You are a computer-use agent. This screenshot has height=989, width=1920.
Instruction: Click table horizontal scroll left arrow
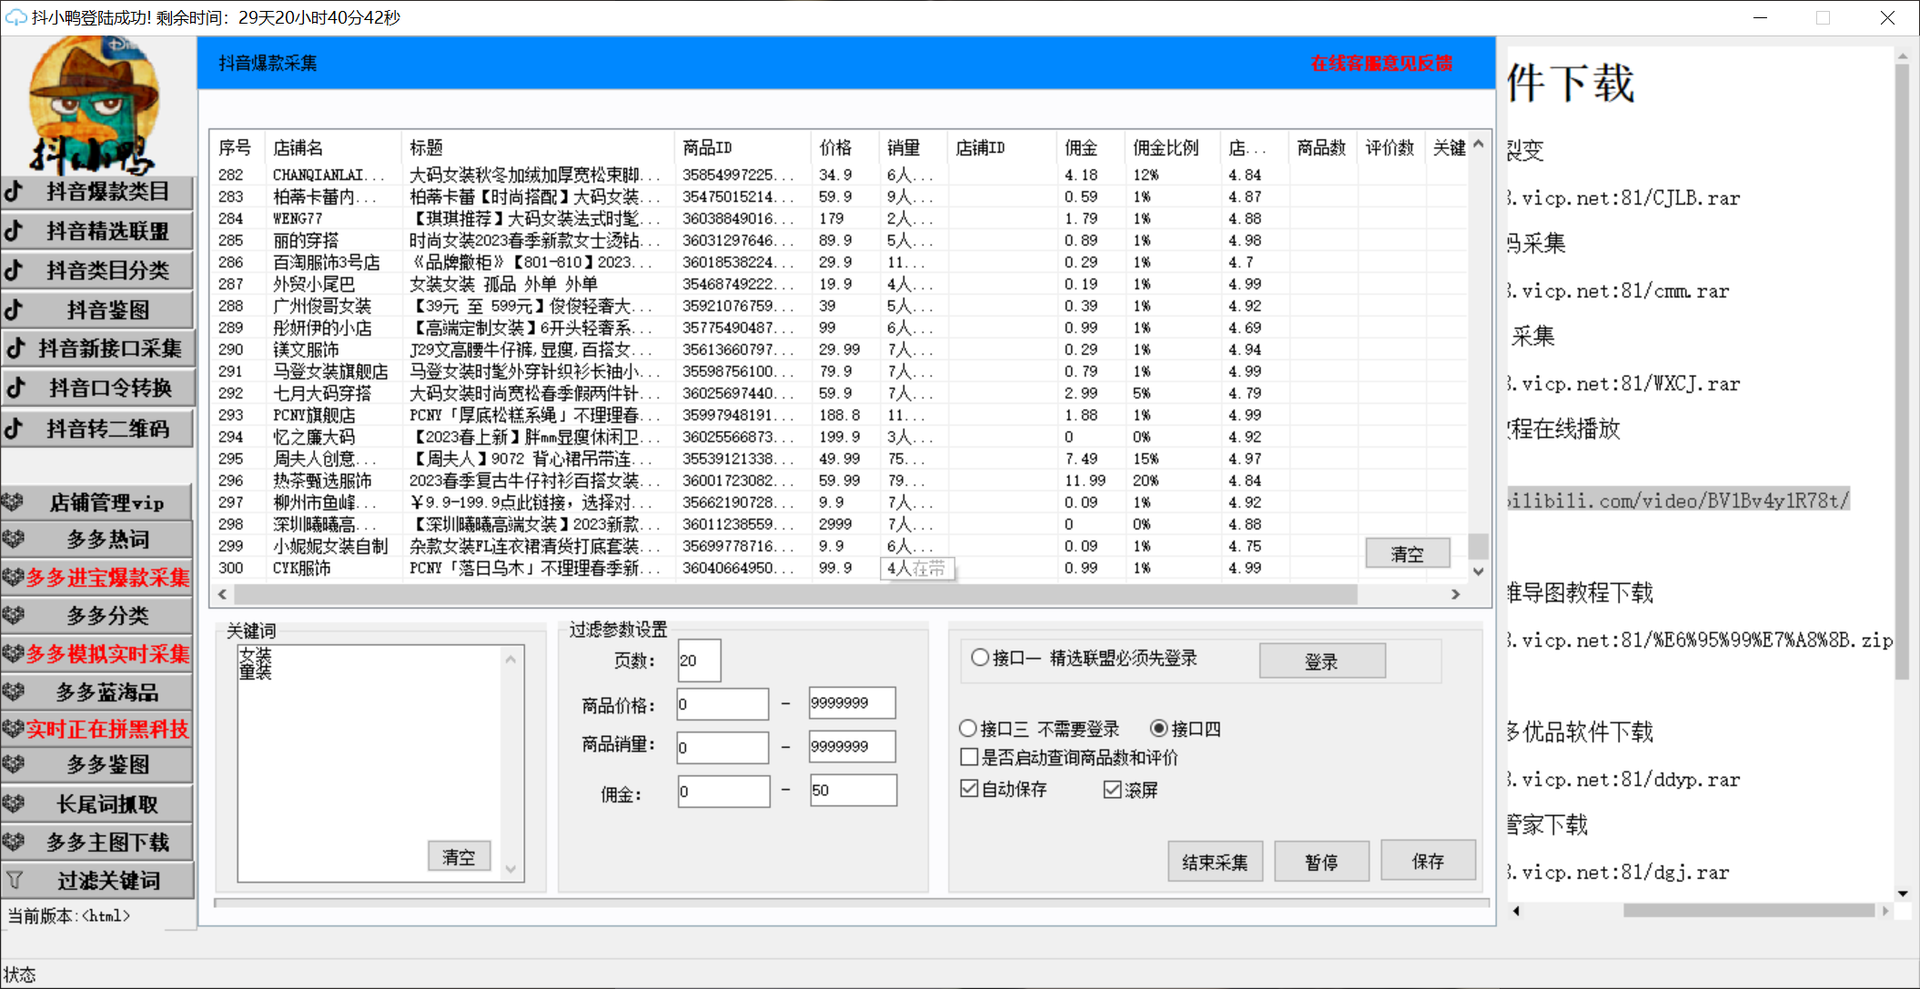[222, 594]
